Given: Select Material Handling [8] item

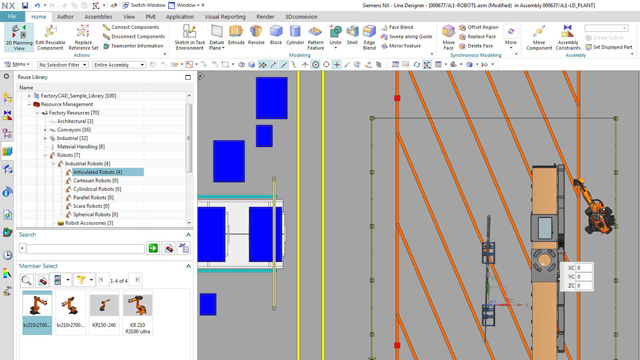Looking at the screenshot, I should (80, 147).
